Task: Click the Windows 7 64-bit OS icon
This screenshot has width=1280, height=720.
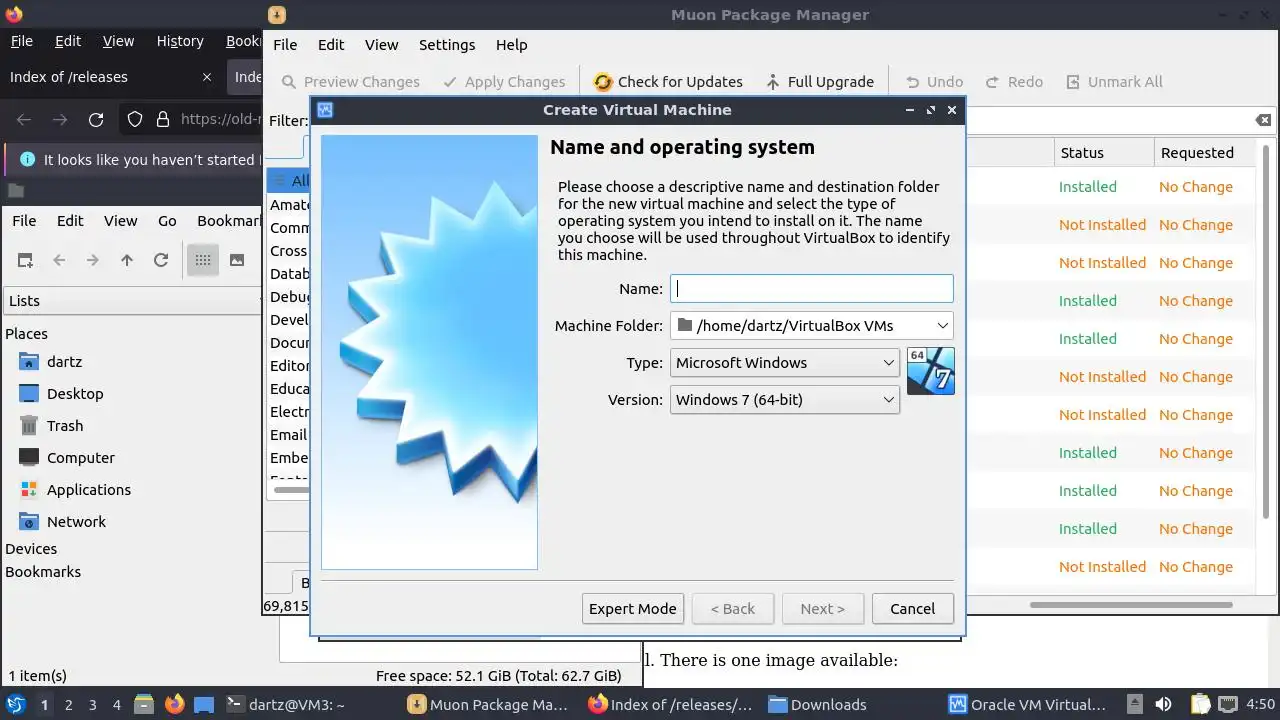Action: click(930, 371)
